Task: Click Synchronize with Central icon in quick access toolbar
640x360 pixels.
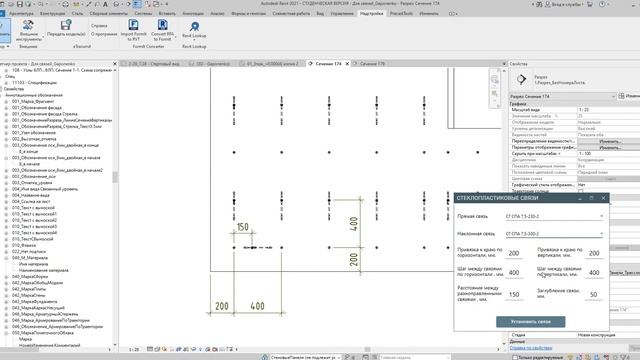Action: (x=29, y=4)
